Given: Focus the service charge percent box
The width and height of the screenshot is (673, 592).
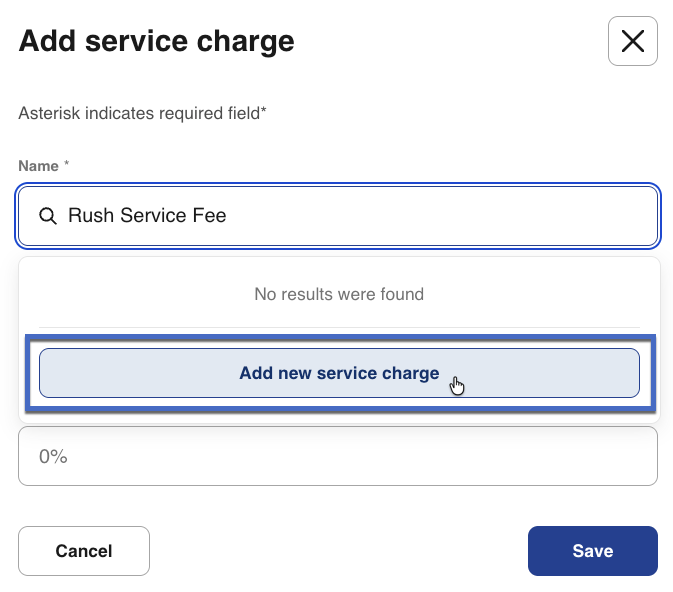Looking at the screenshot, I should tap(338, 457).
